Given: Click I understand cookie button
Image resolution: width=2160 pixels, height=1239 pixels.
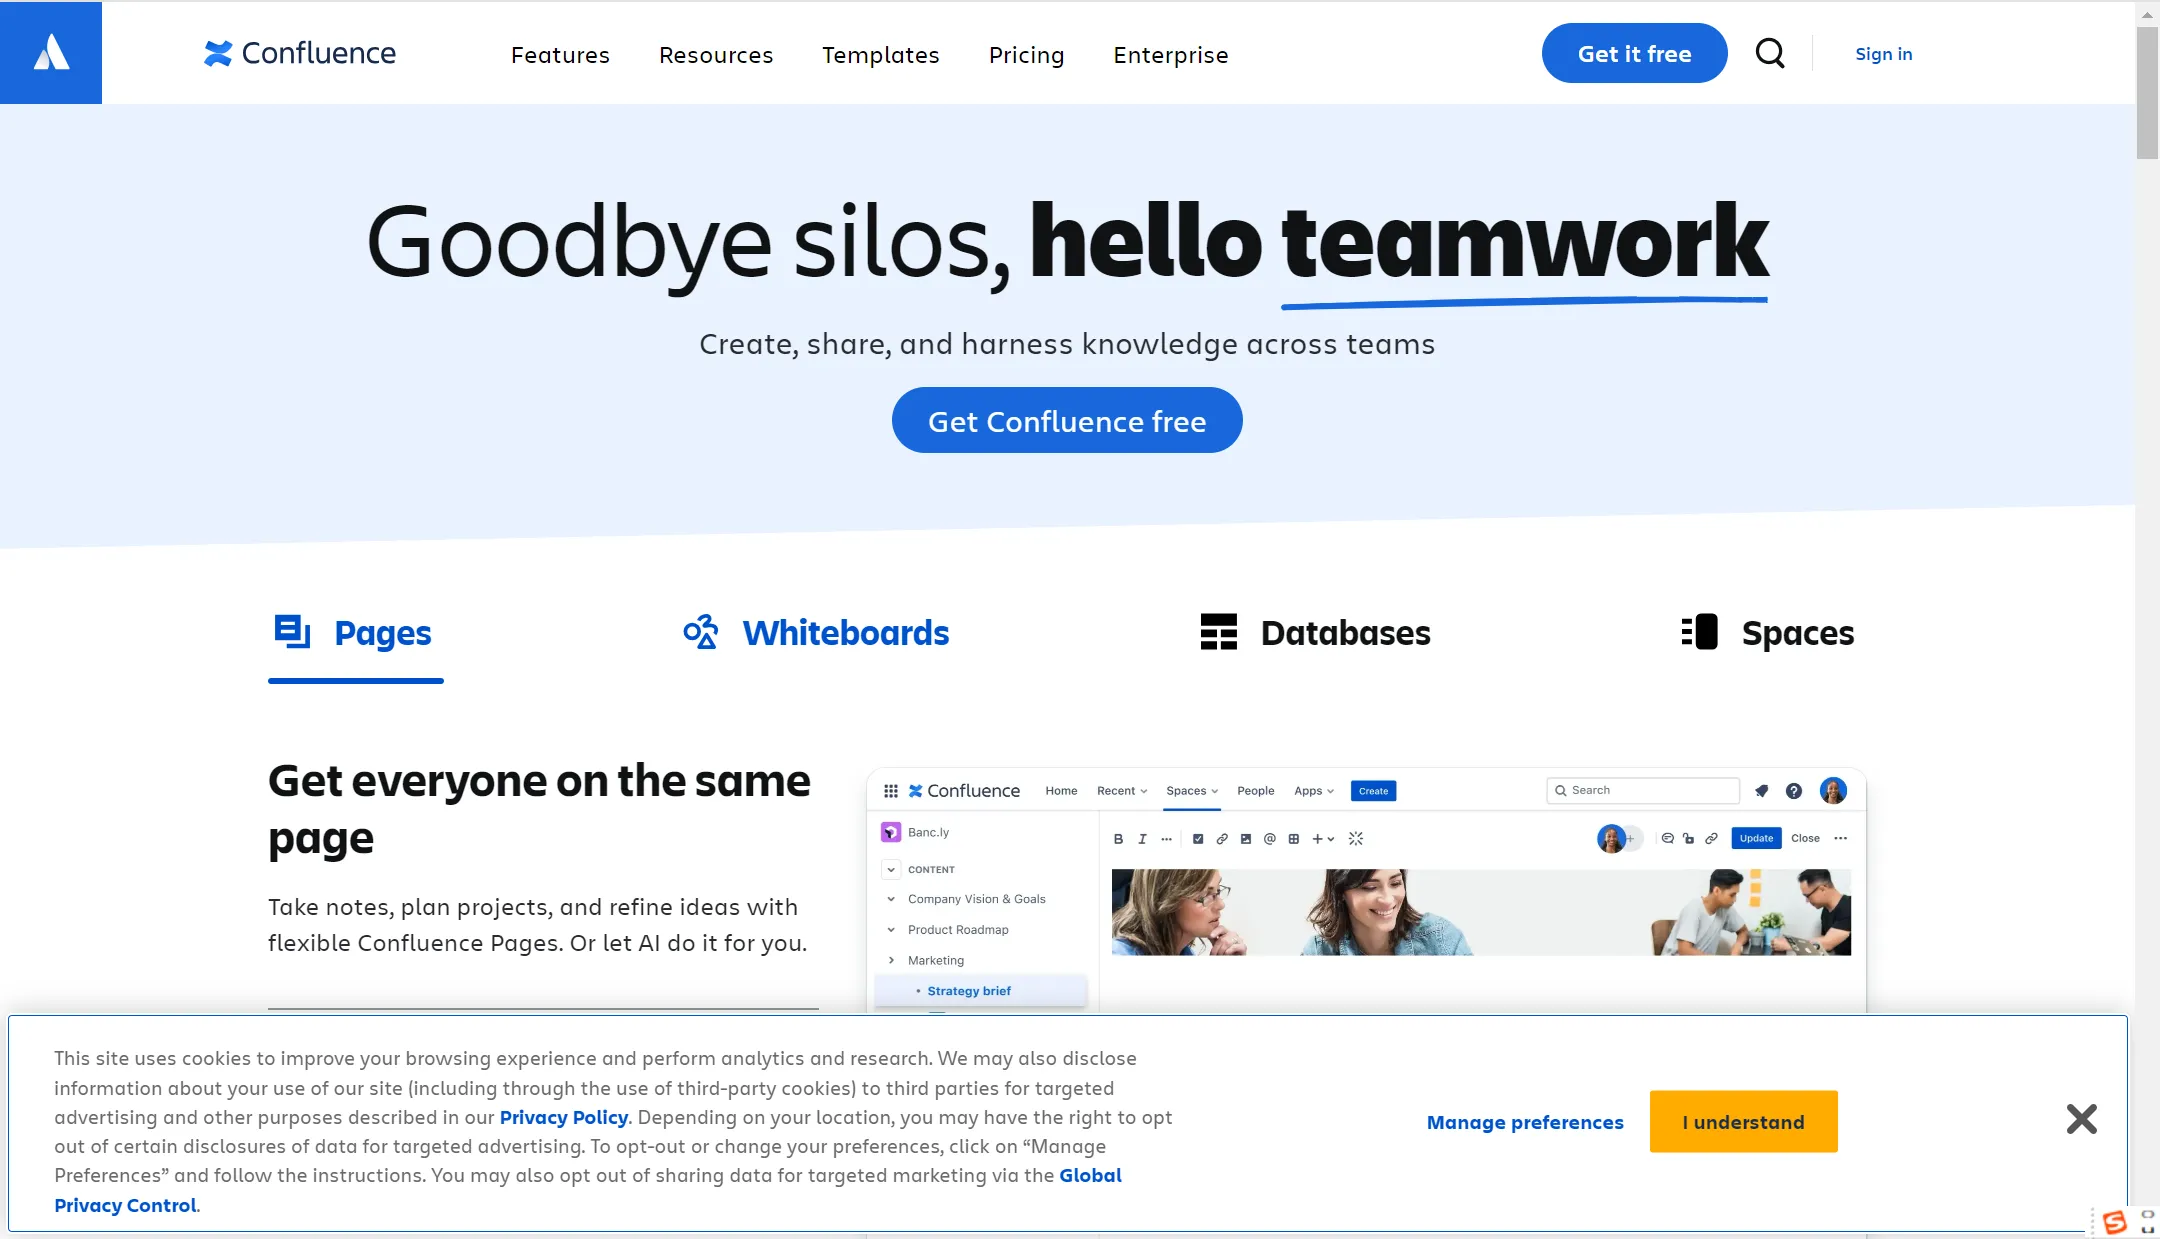Looking at the screenshot, I should (x=1743, y=1120).
